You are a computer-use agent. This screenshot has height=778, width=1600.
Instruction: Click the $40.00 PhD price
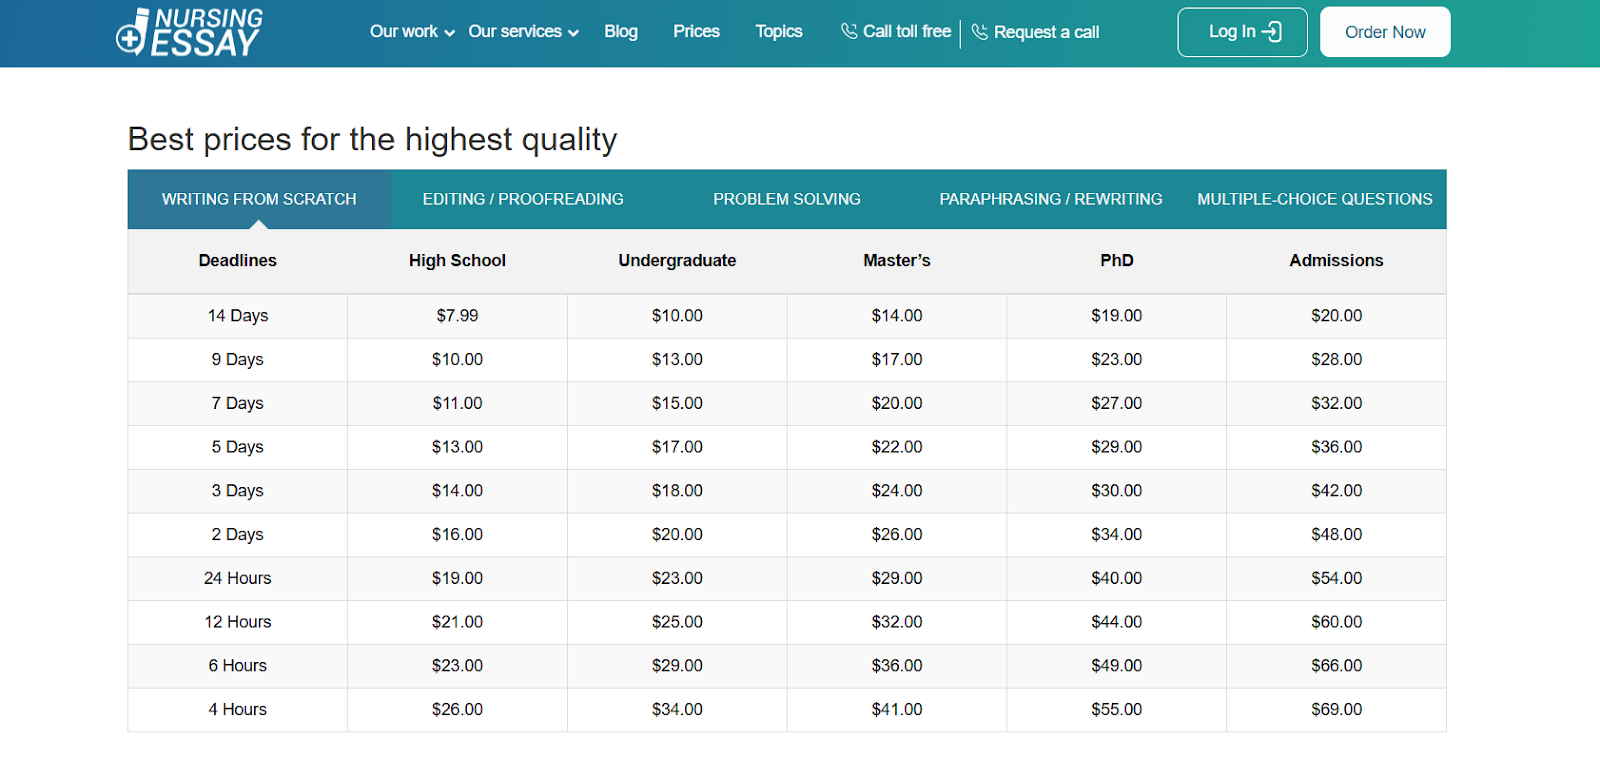coord(1117,578)
